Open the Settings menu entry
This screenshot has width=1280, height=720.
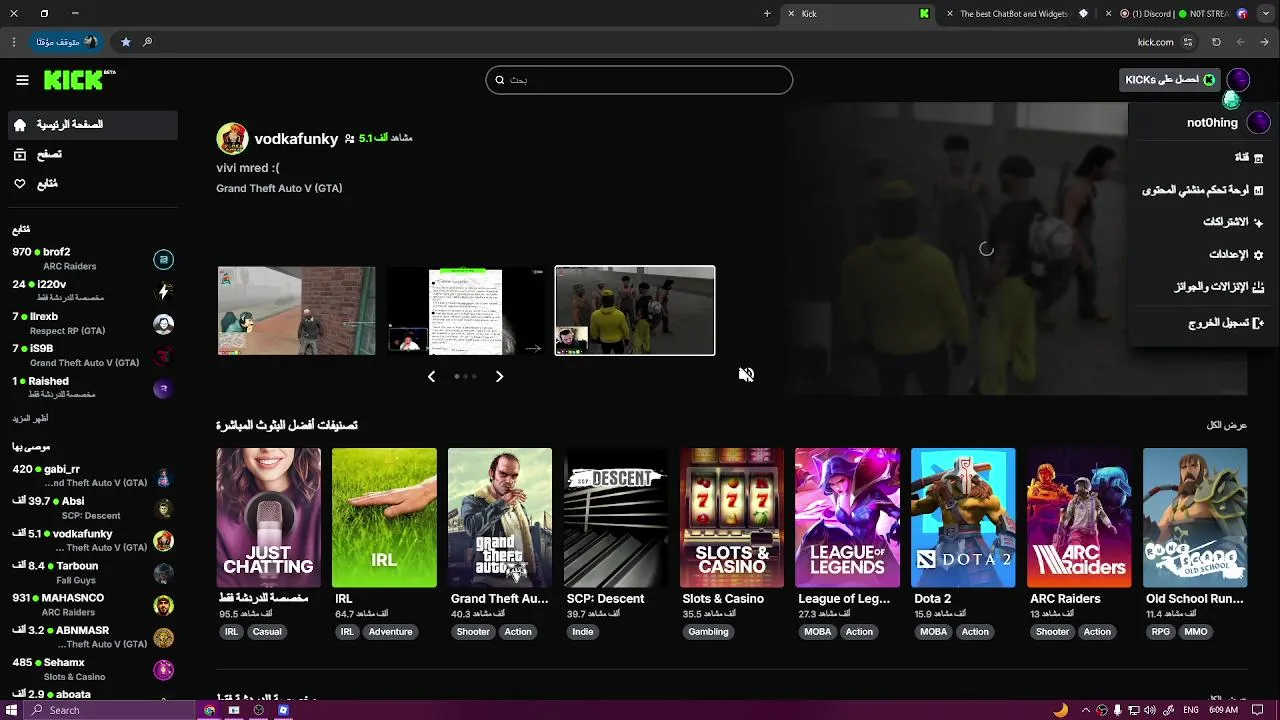(1204, 255)
